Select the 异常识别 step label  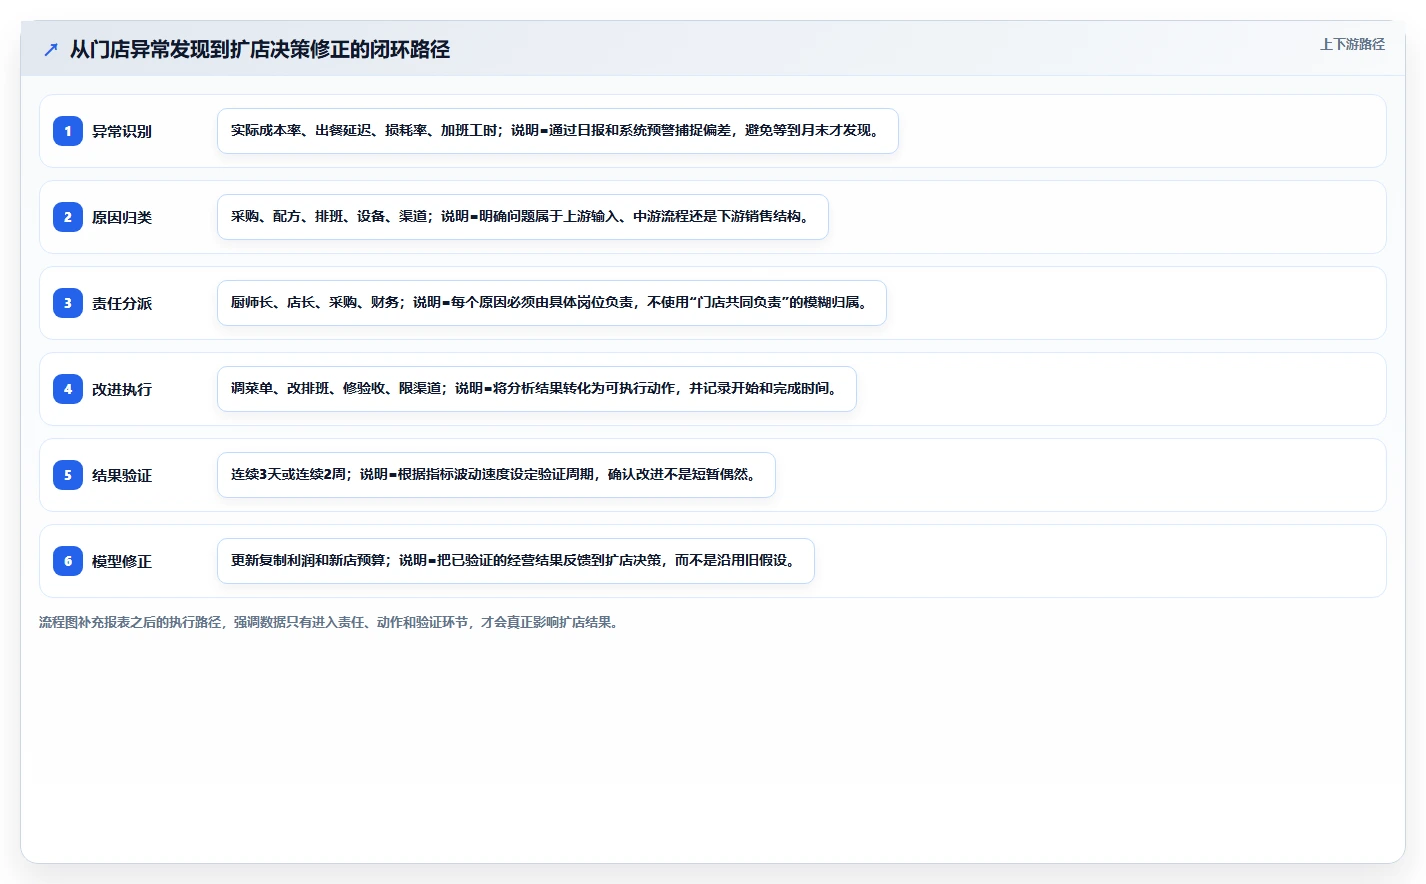122,131
